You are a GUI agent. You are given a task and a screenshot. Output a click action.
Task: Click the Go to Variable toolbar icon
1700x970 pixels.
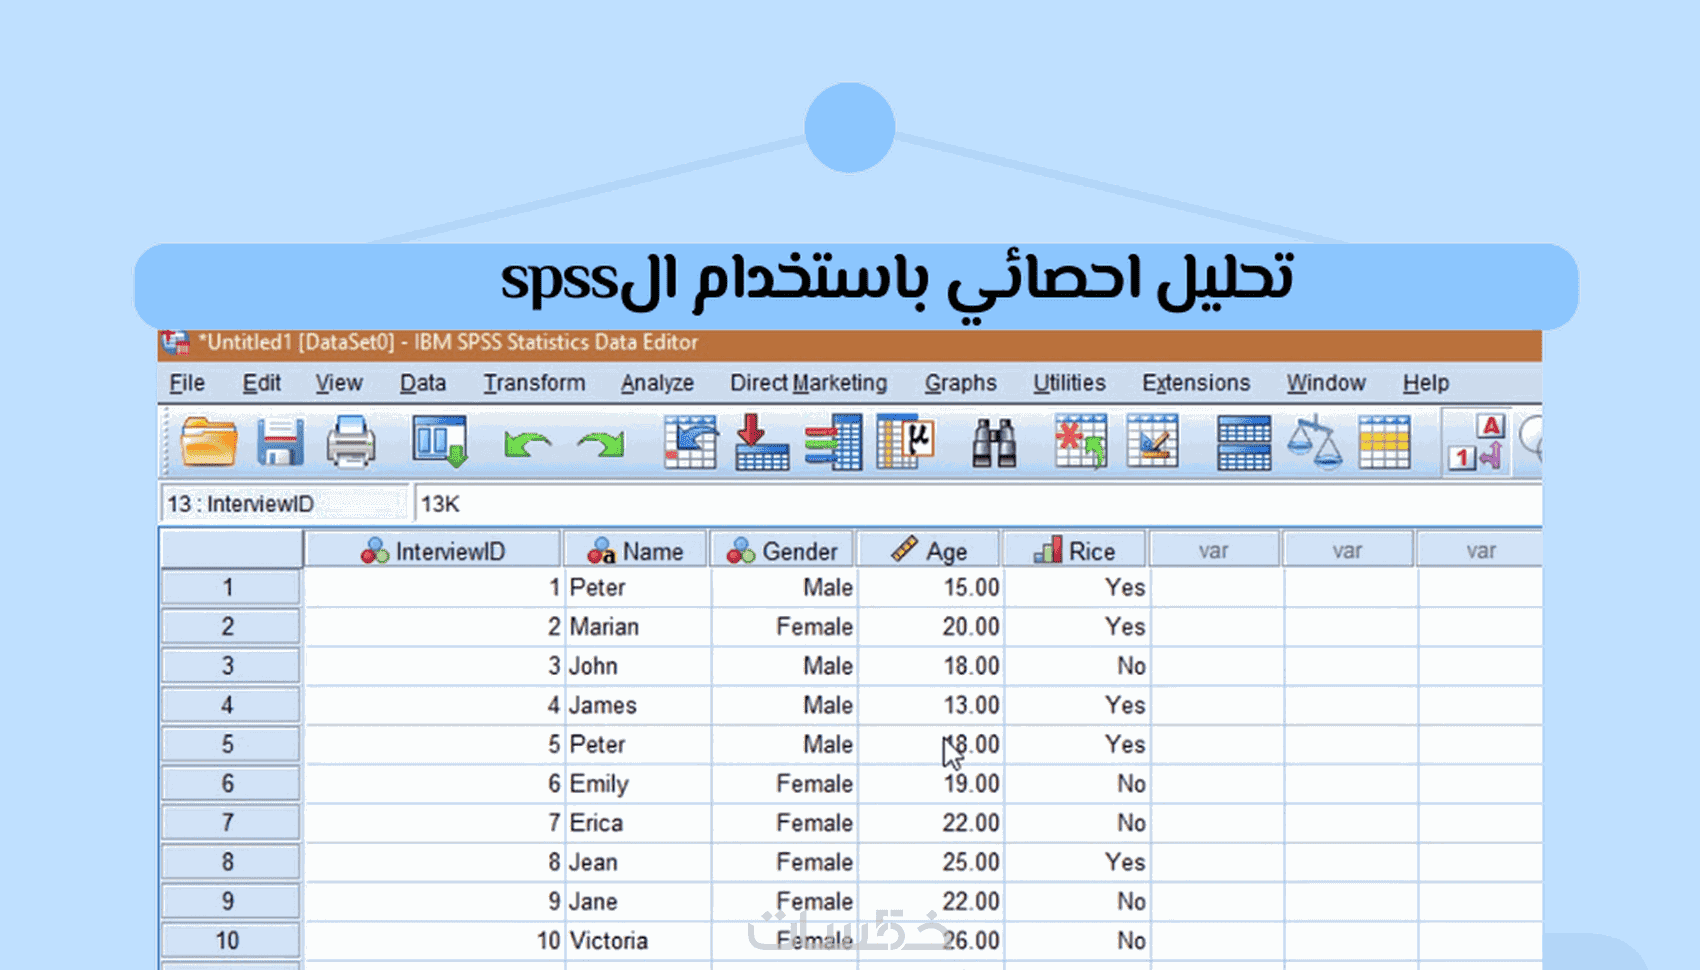pyautogui.click(x=762, y=442)
